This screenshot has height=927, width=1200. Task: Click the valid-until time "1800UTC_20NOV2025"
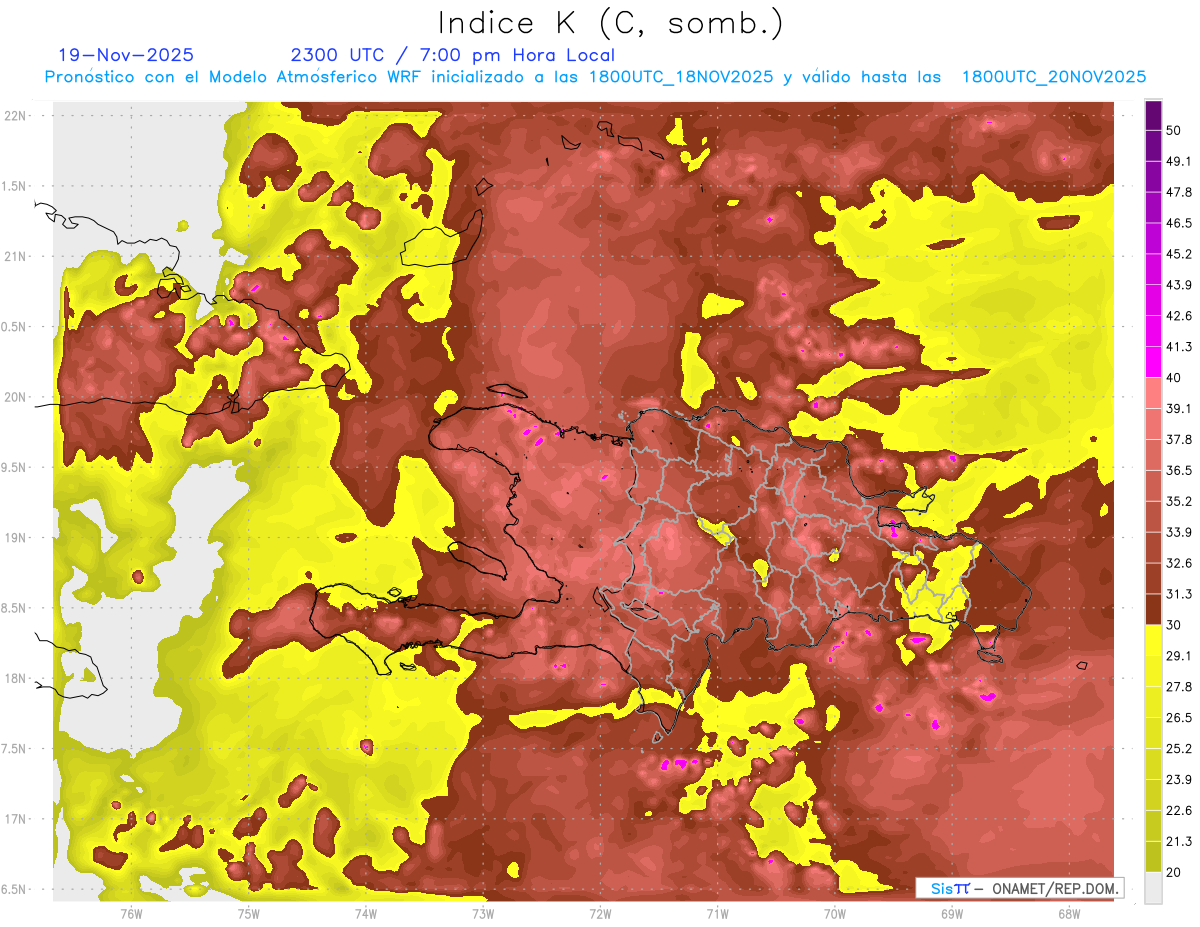coord(1054,77)
